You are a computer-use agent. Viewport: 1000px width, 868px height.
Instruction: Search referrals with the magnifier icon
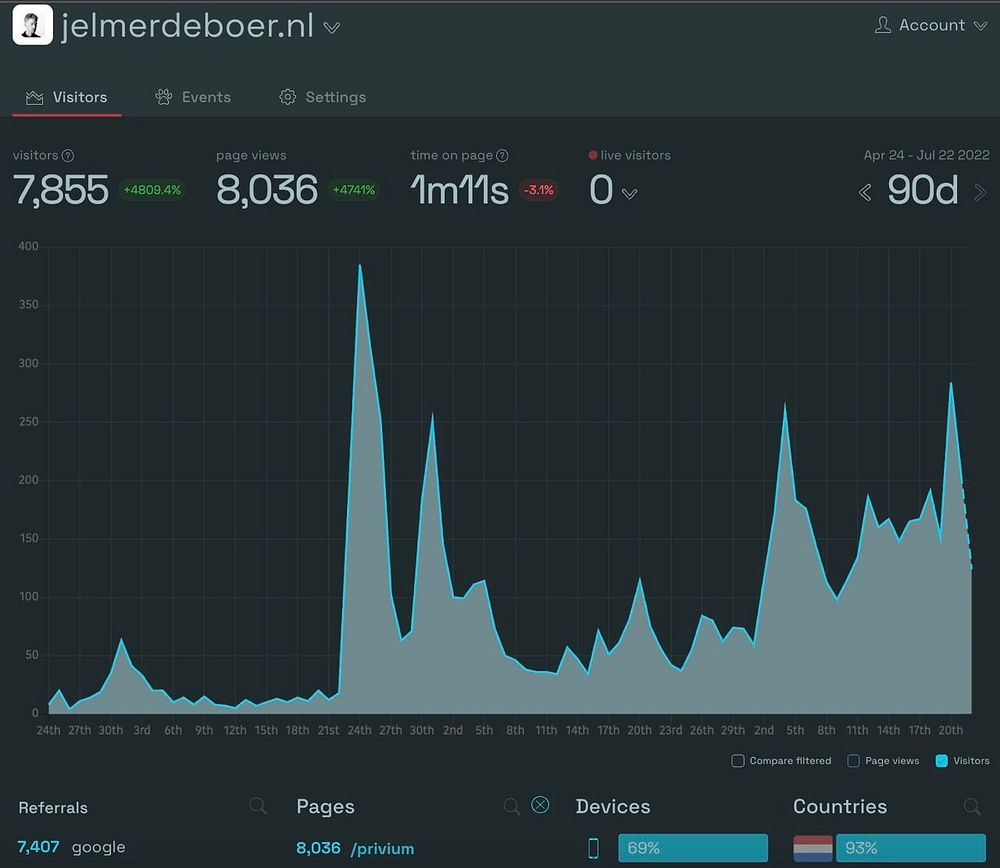click(x=258, y=805)
